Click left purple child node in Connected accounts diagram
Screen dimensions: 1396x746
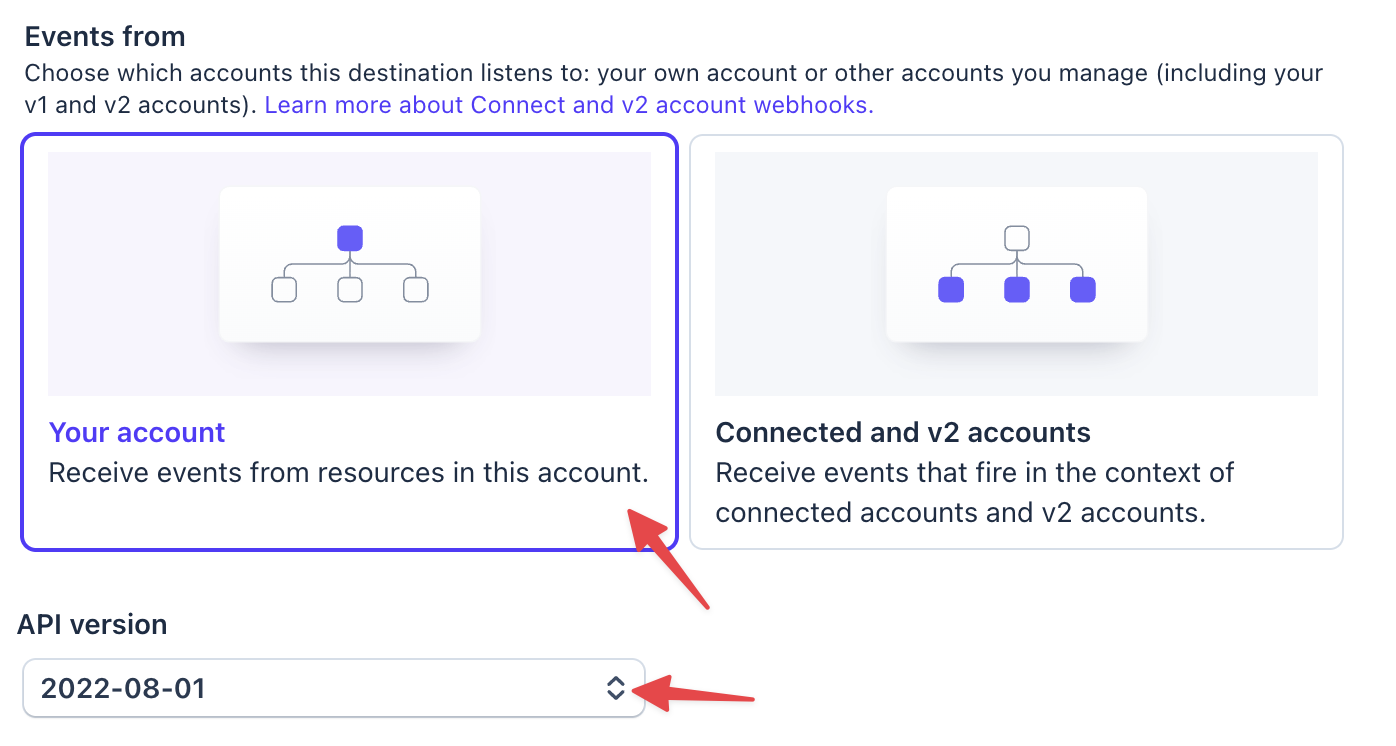[x=951, y=290]
